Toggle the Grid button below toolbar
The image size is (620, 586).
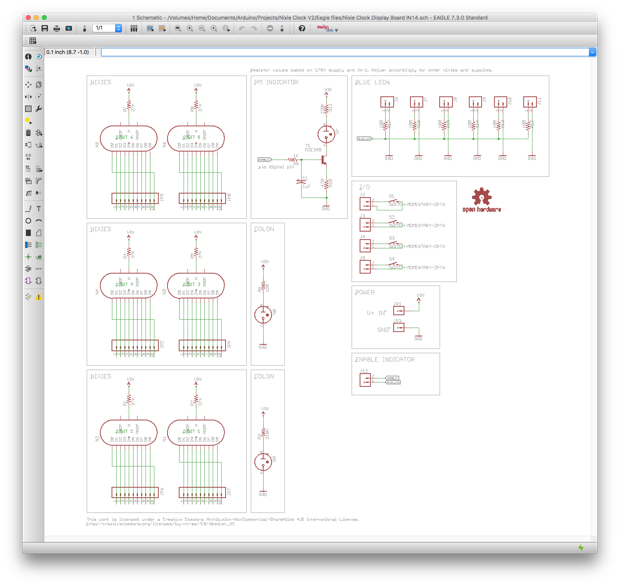tap(33, 40)
